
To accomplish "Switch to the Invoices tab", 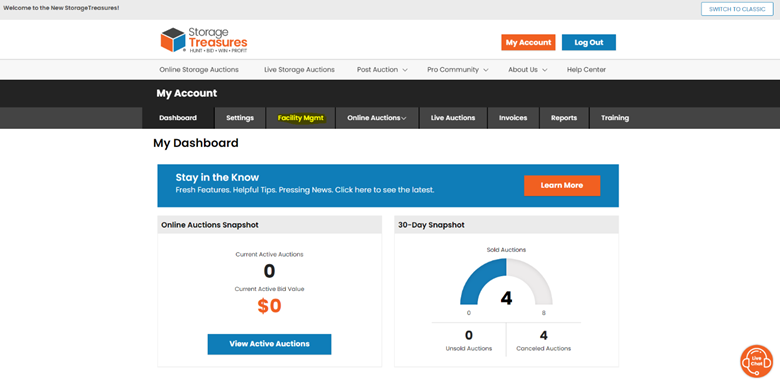I will pos(513,118).
